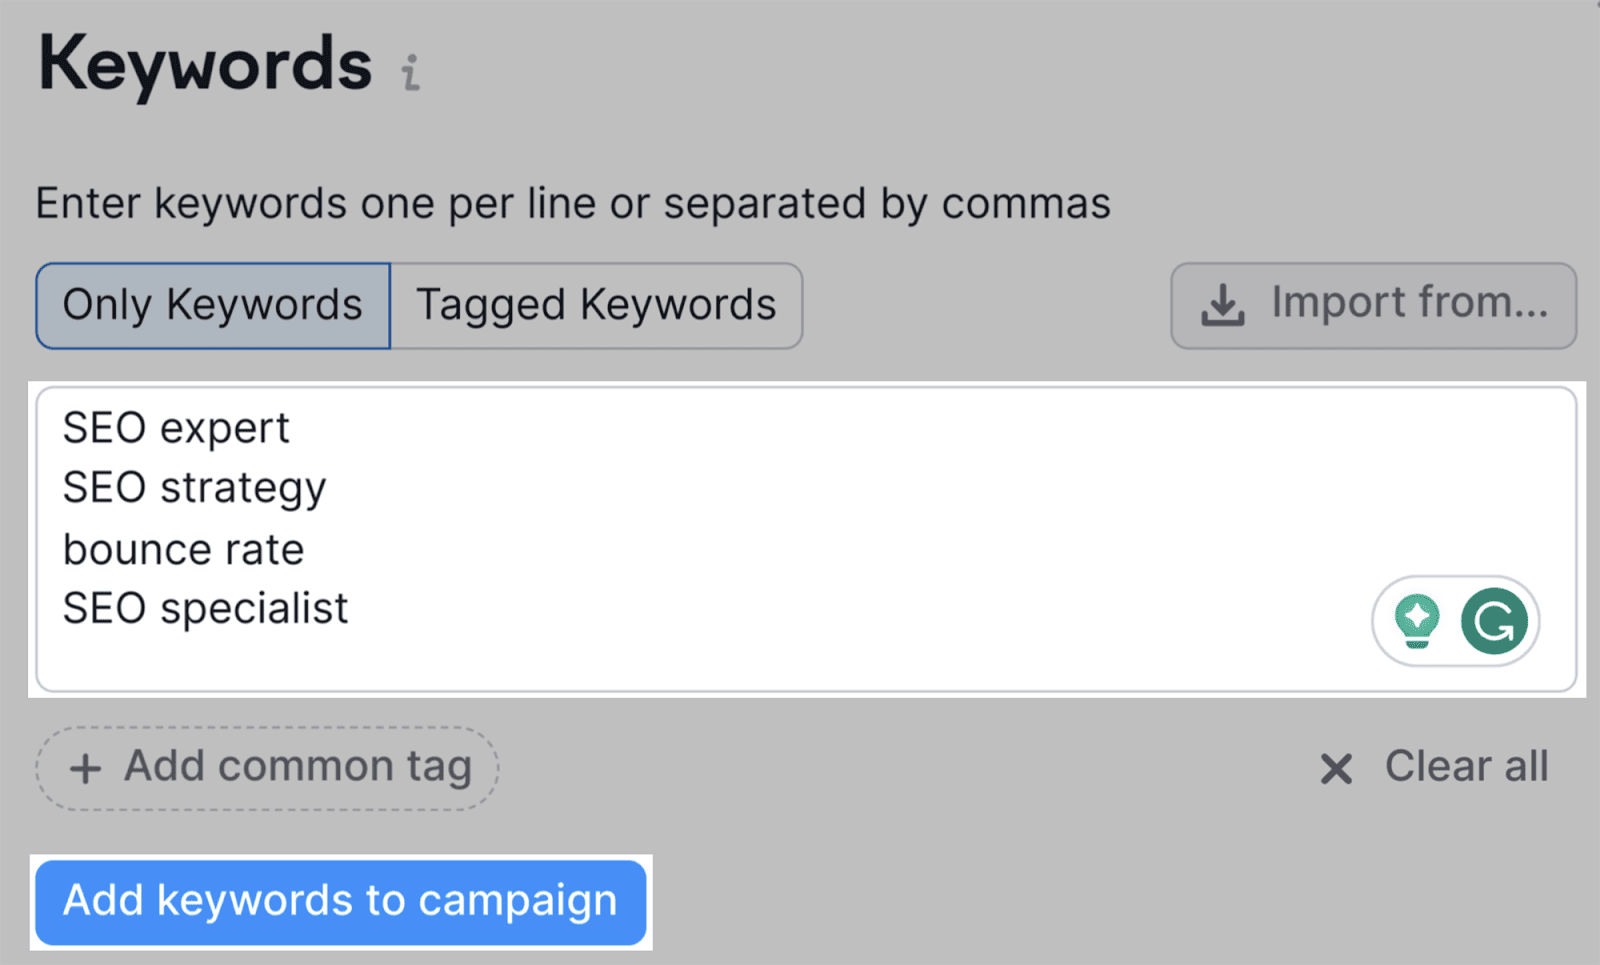Select the Only Keywords tab
The height and width of the screenshot is (965, 1600).
213,306
